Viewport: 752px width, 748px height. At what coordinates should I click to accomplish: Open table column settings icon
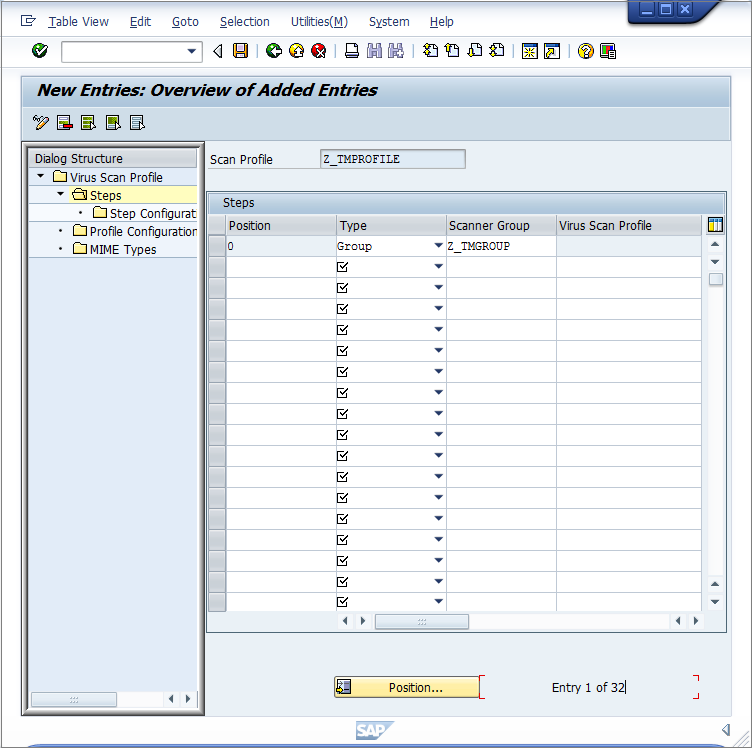pos(714,225)
